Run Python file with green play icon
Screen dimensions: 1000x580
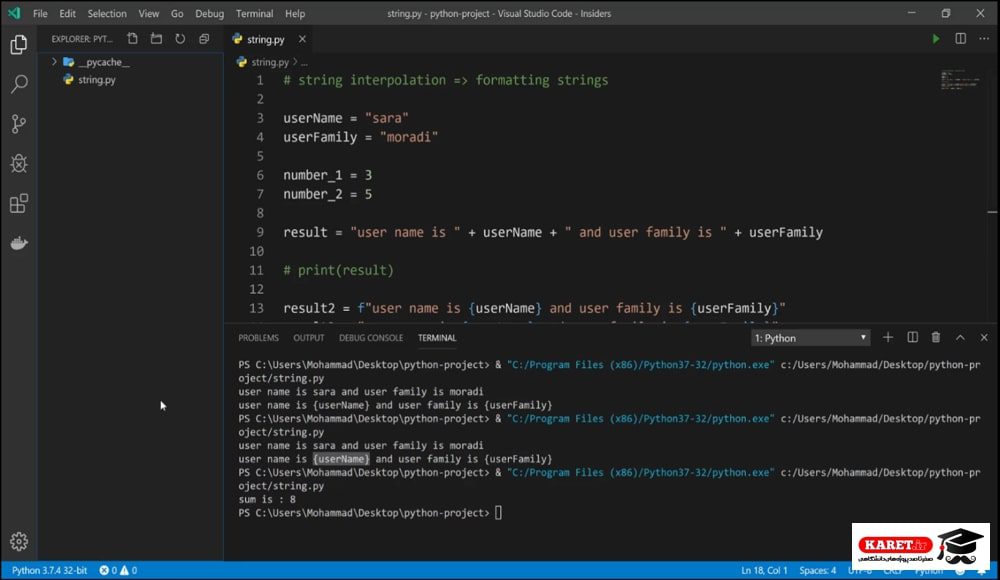936,39
